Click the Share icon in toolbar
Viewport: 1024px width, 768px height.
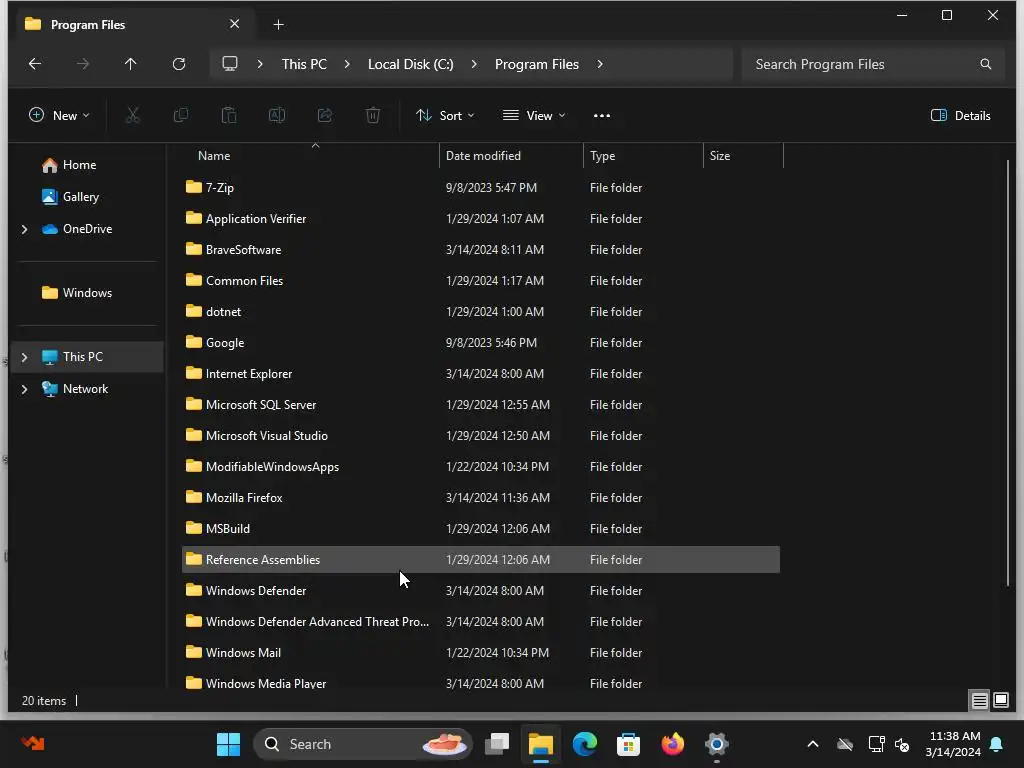[x=325, y=116]
